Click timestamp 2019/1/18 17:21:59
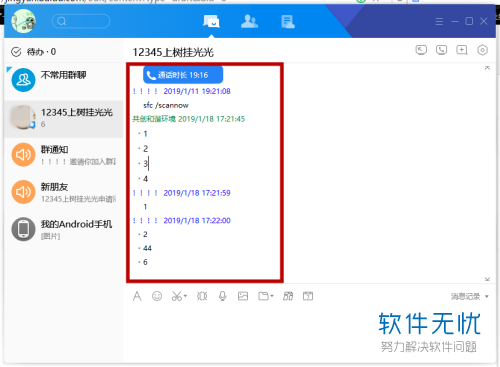500x367 pixels. tap(197, 193)
